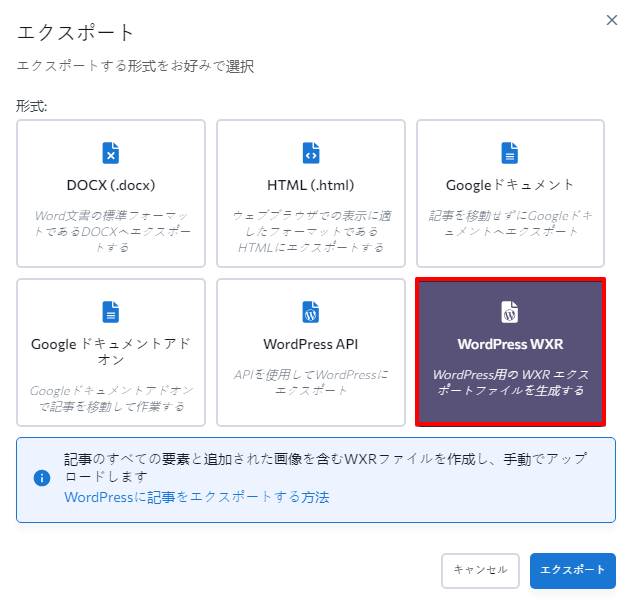Click the HTML code file icon
This screenshot has width=632, height=604.
(311, 153)
